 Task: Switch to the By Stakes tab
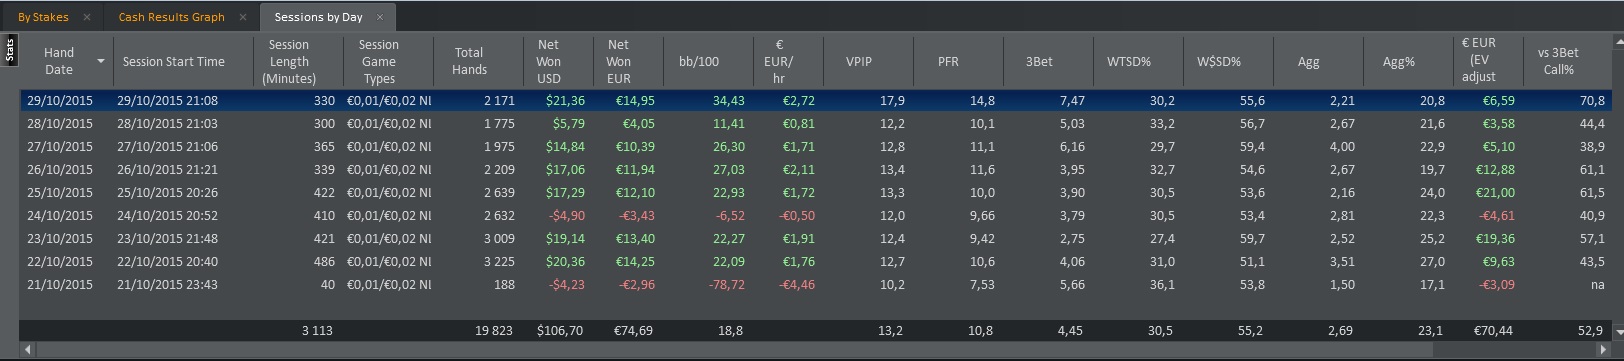[x=43, y=17]
